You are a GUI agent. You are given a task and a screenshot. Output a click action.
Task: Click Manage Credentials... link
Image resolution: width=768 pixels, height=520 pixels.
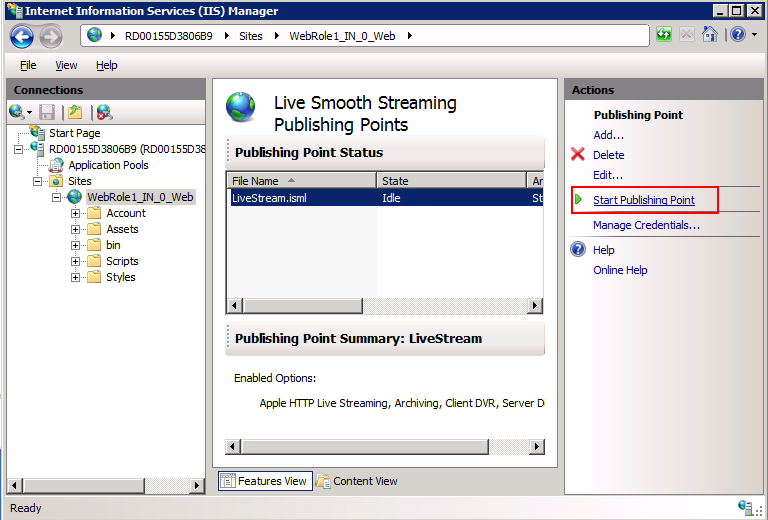point(646,225)
